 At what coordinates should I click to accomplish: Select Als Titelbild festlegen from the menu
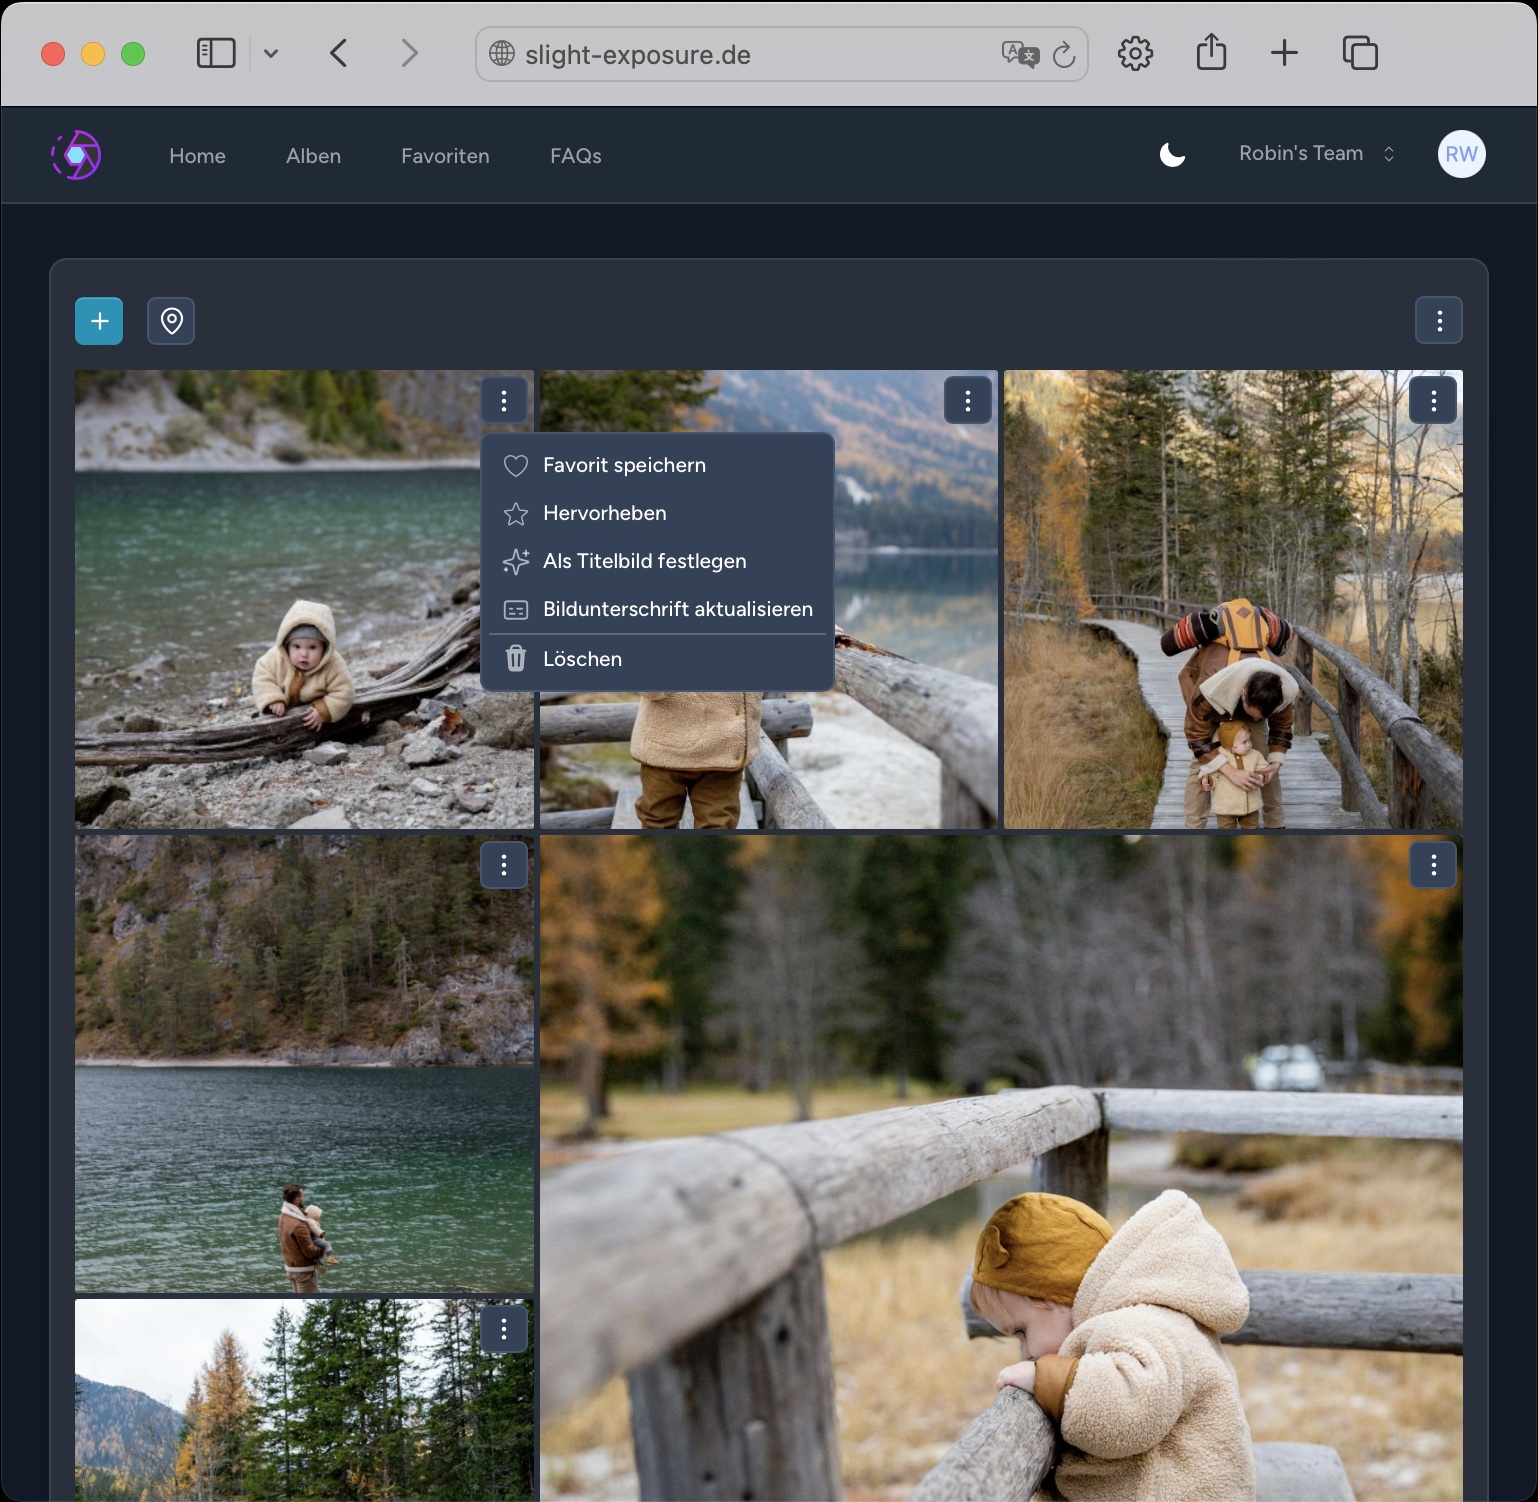(x=645, y=561)
